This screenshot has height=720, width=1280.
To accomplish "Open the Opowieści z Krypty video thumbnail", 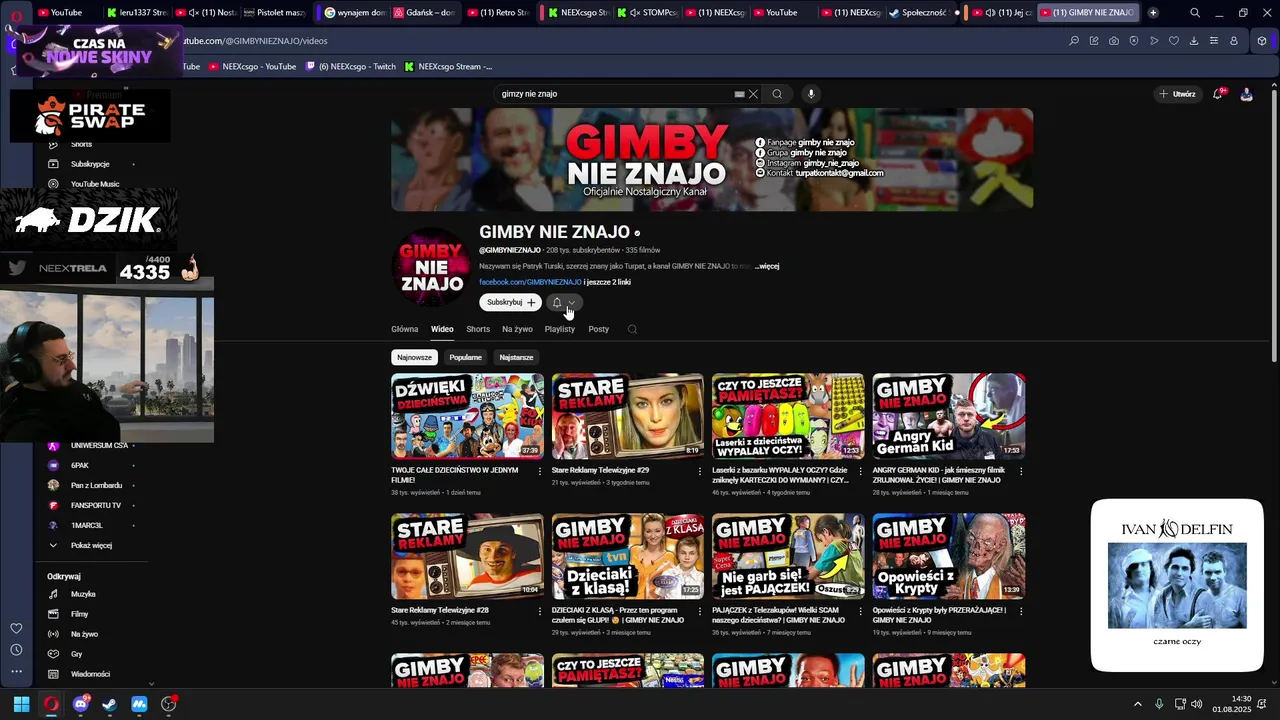I will pos(949,556).
